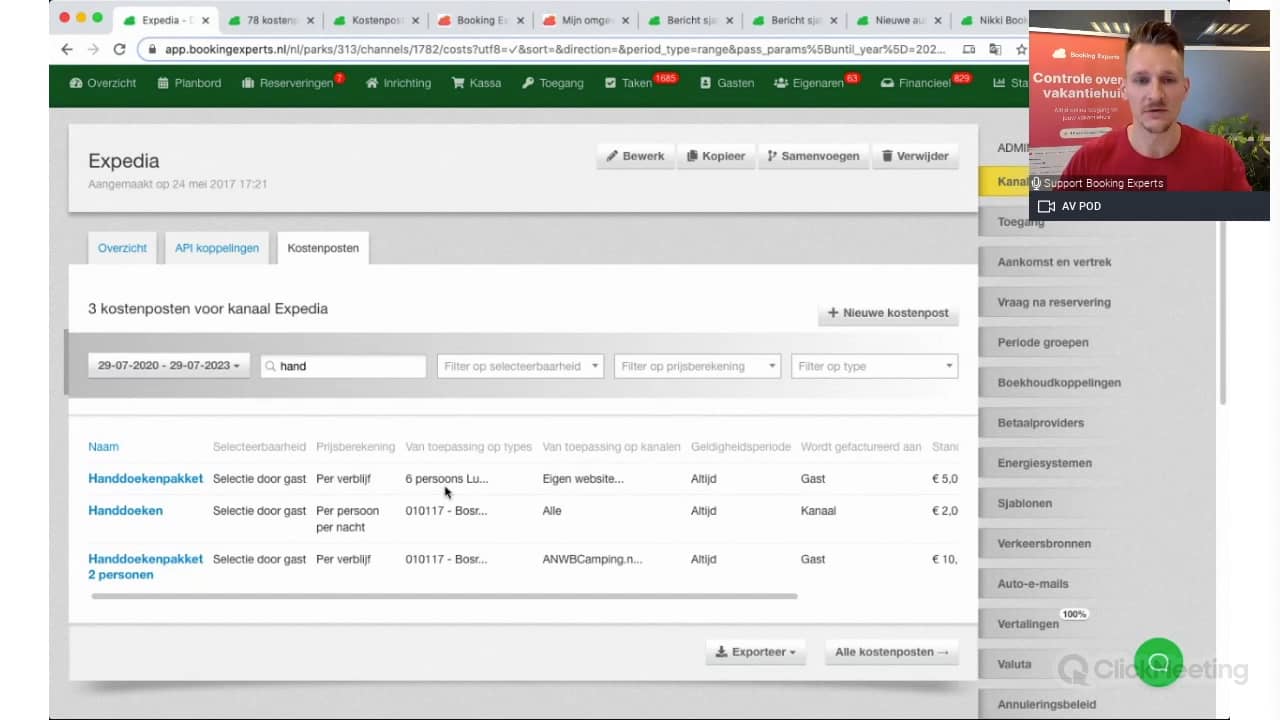
Task: Click the browser forward arrow
Action: [x=93, y=49]
